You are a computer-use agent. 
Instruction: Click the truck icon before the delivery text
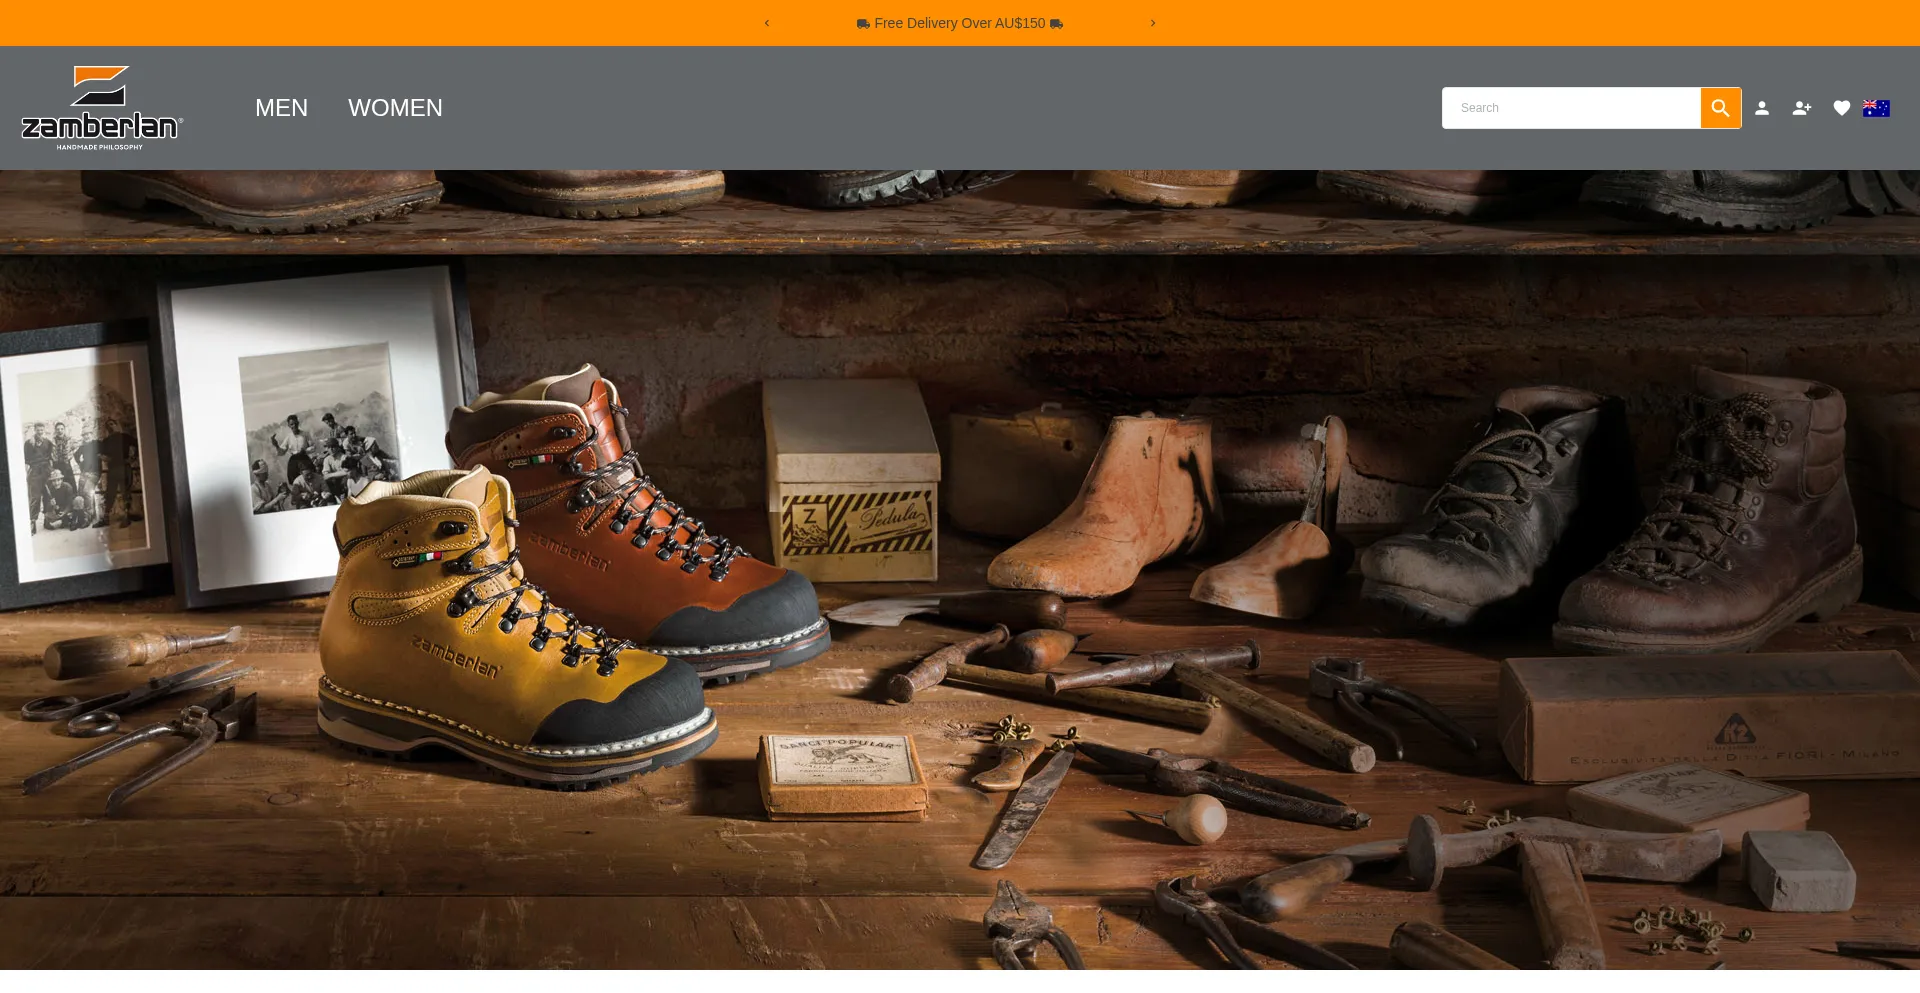(x=862, y=23)
